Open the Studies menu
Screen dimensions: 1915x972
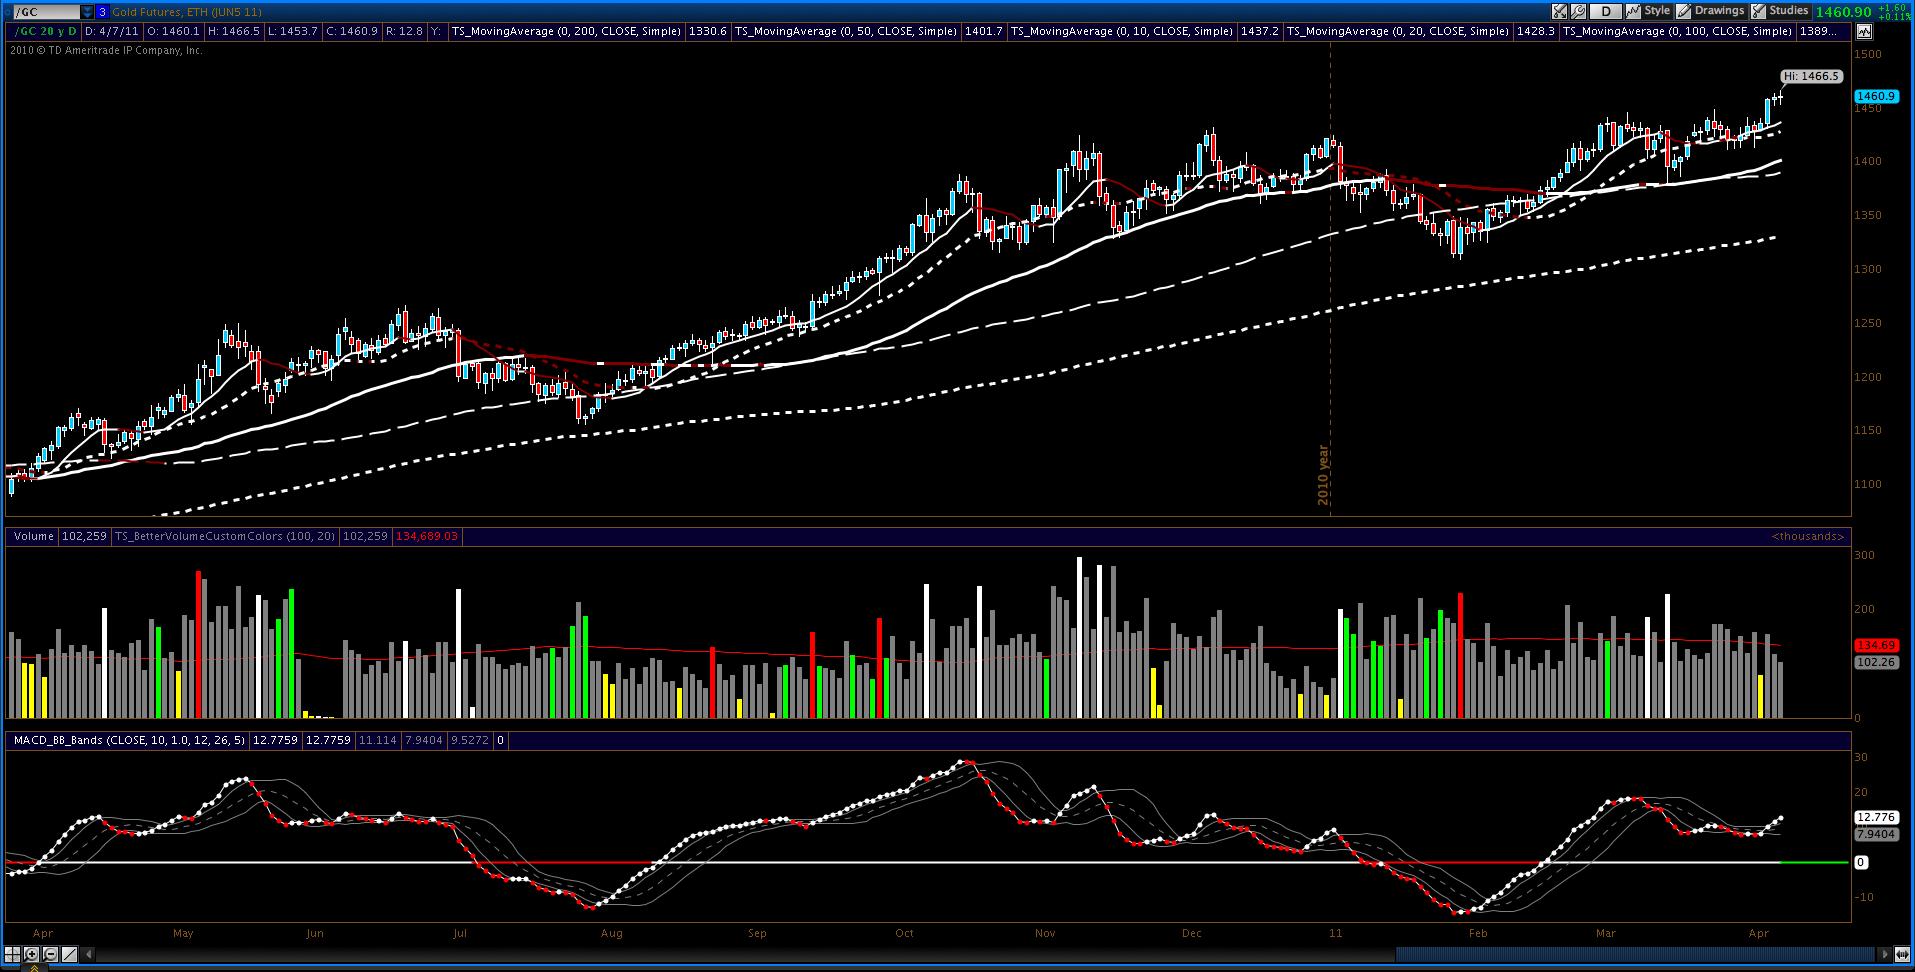(x=1780, y=11)
